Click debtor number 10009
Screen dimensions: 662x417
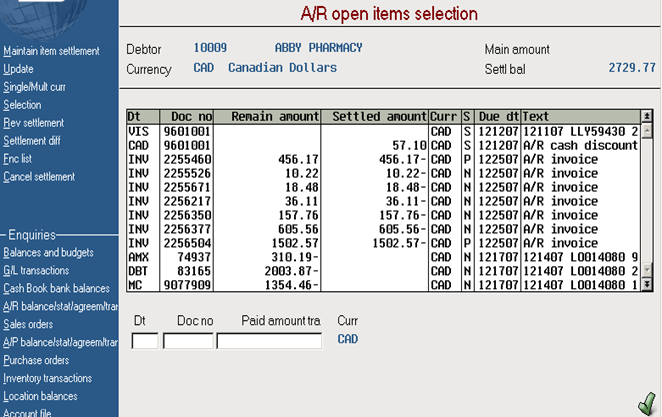(x=210, y=48)
